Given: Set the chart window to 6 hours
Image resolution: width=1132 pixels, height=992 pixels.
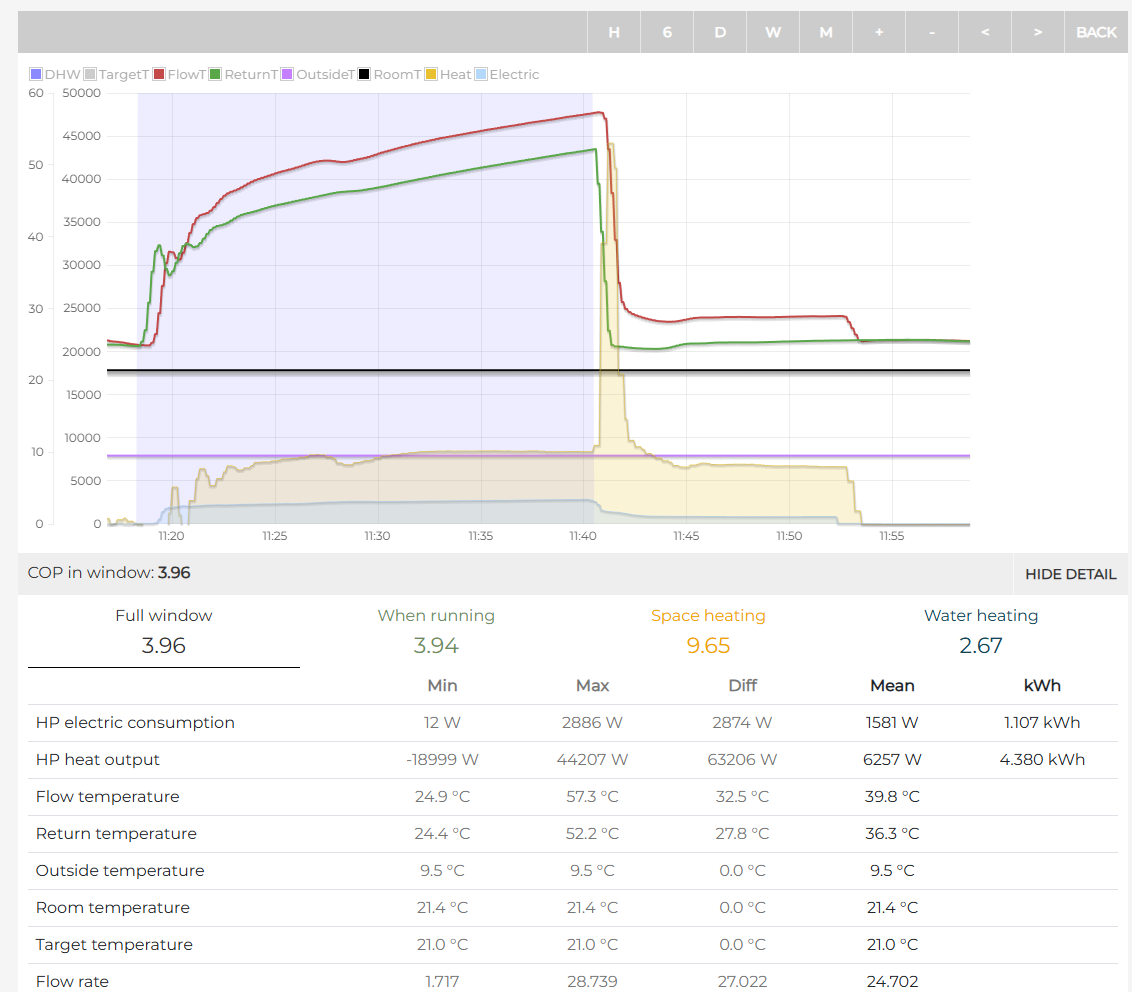Looking at the screenshot, I should [667, 32].
